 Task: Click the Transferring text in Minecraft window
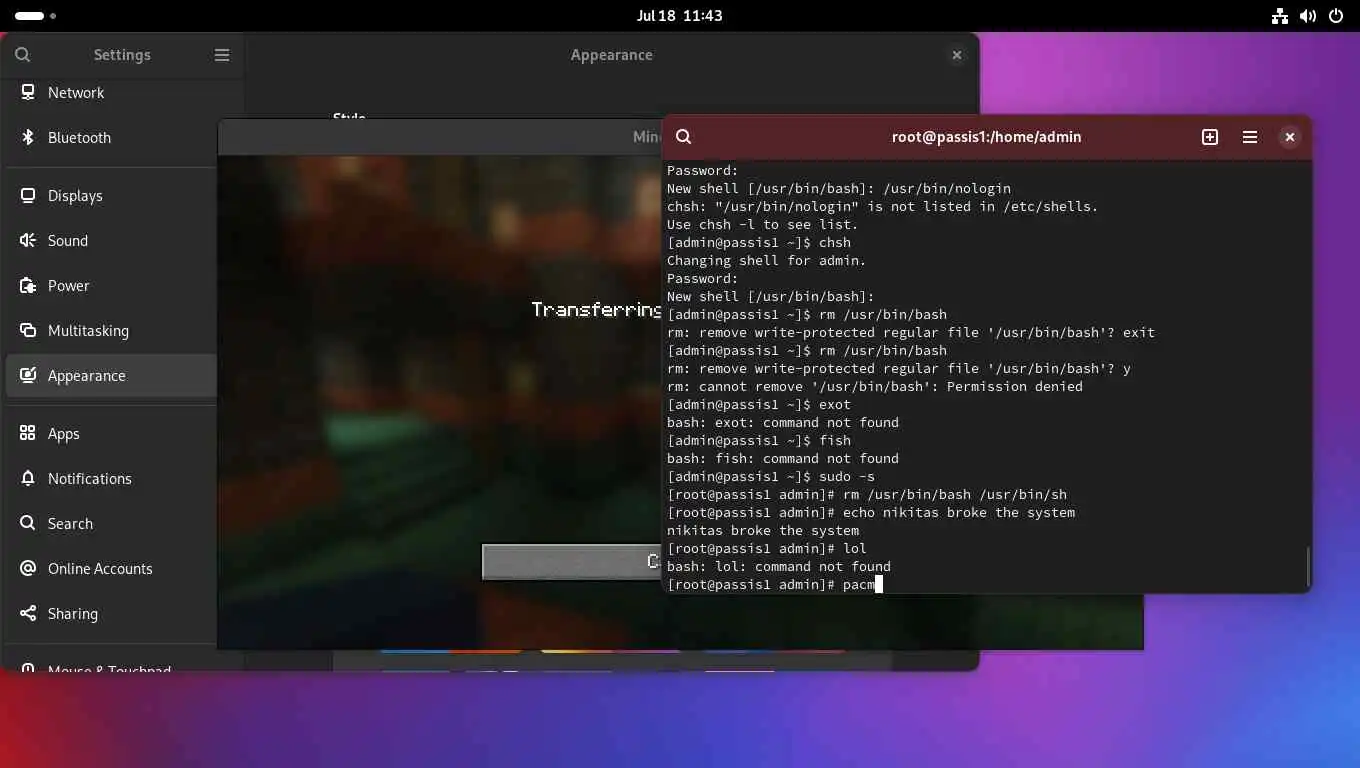[x=596, y=310]
